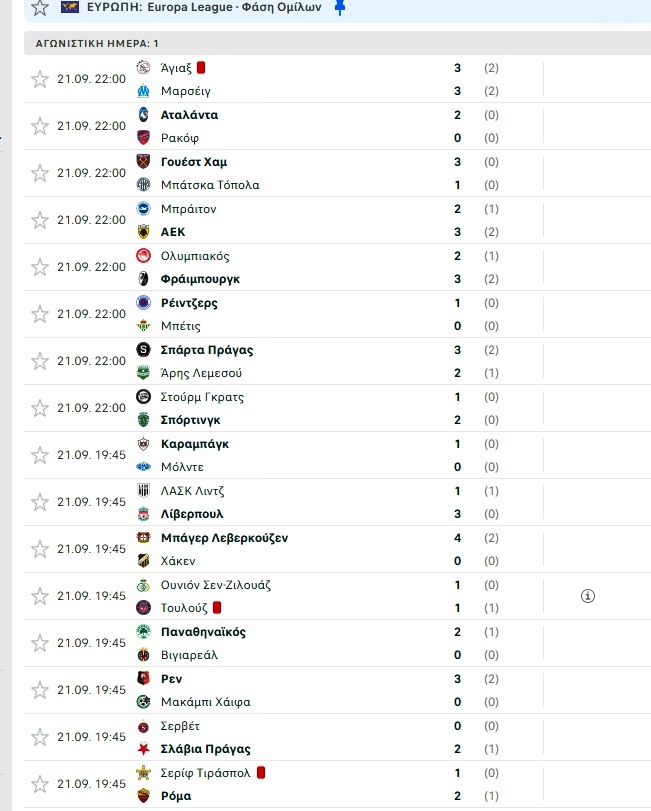Click the Ολυμπιακός team logo
This screenshot has width=651, height=811.
tap(143, 256)
